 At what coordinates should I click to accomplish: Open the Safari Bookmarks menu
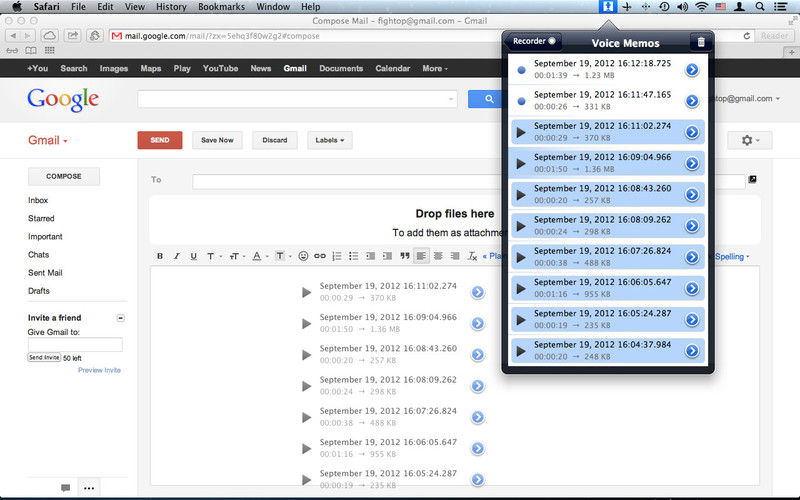221,7
